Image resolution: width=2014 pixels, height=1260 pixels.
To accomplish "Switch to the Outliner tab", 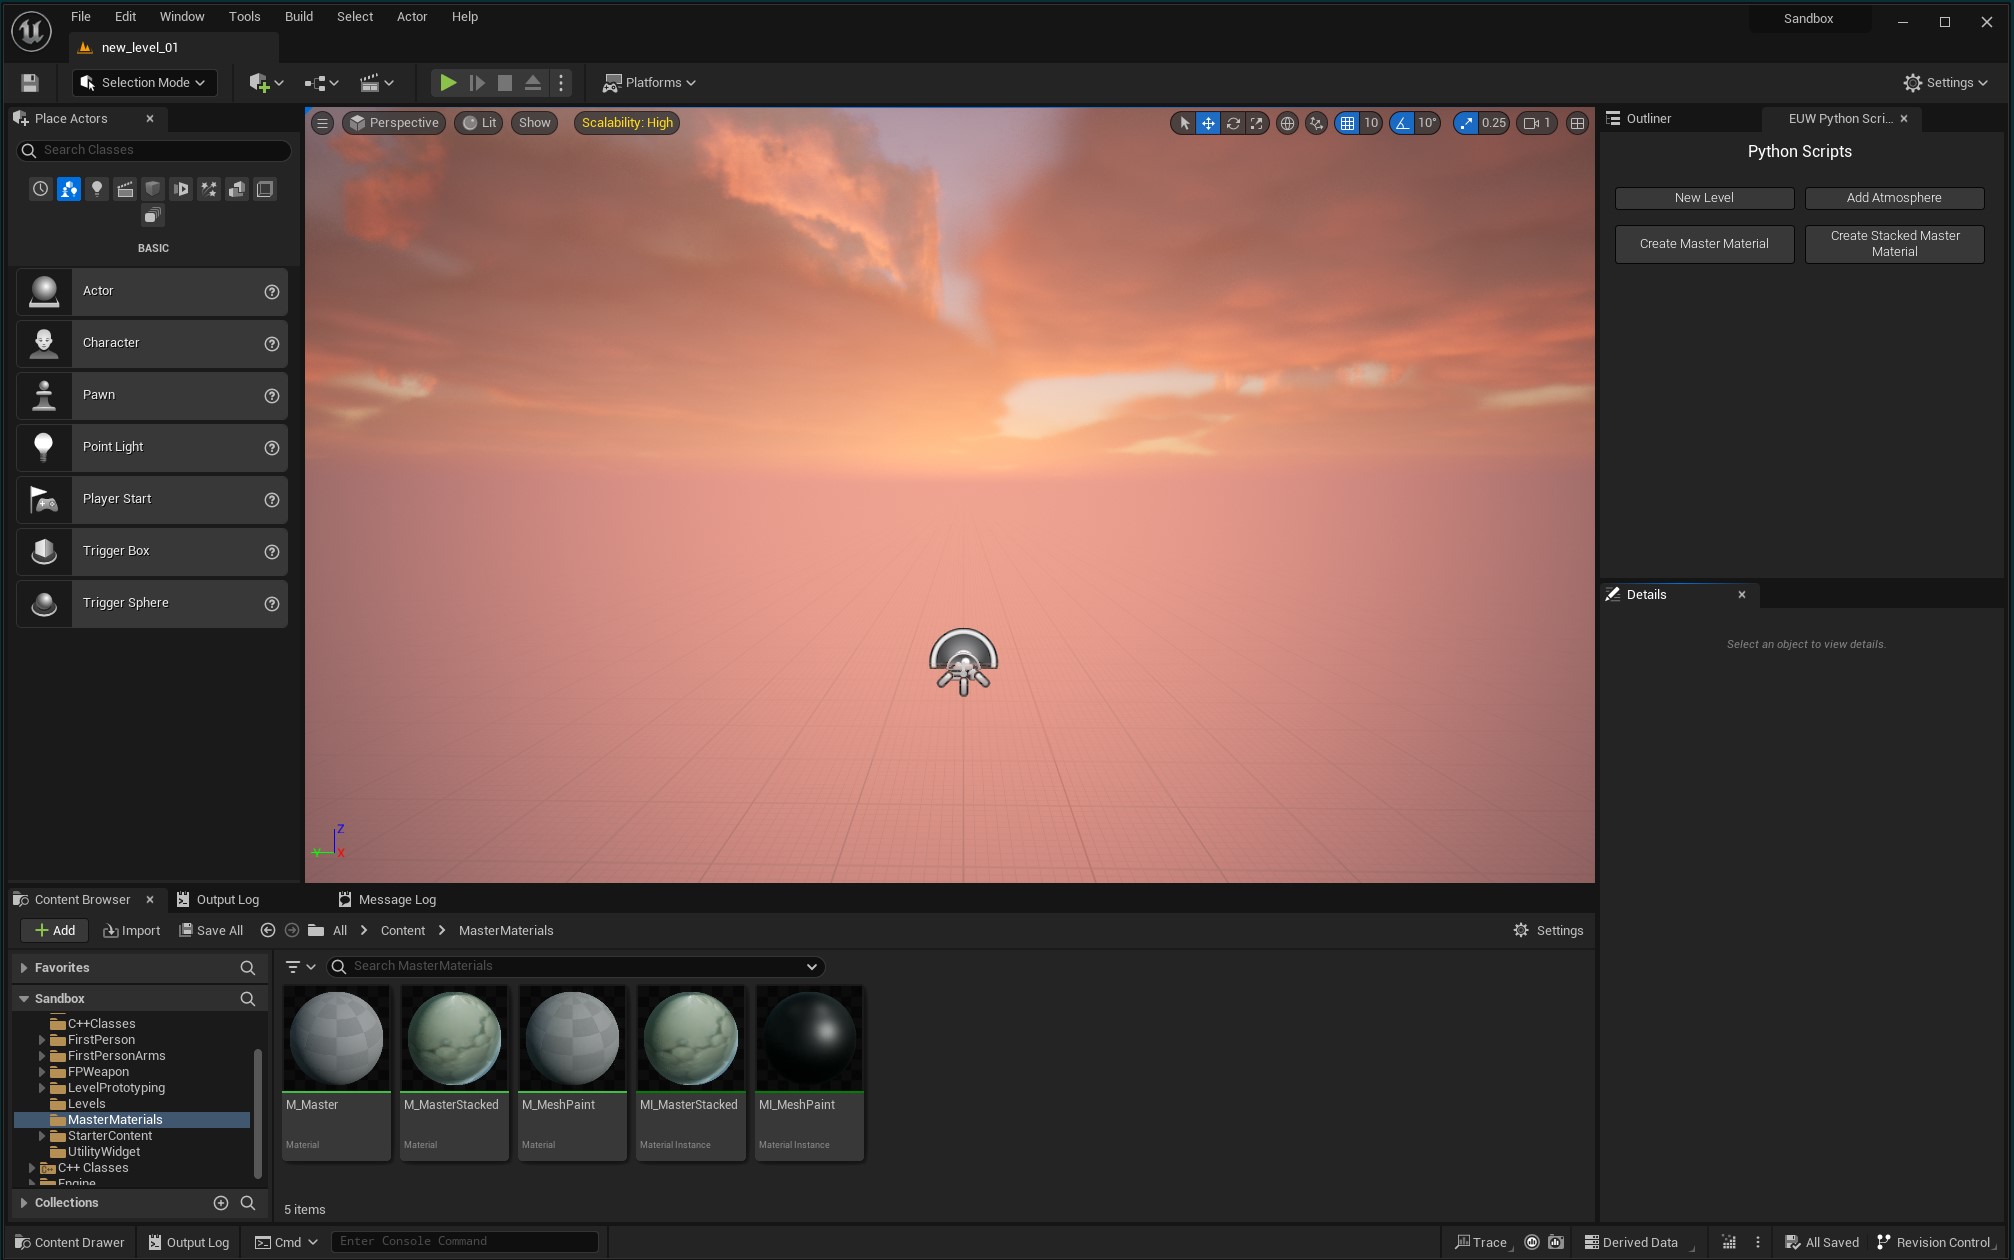I will tap(1648, 119).
